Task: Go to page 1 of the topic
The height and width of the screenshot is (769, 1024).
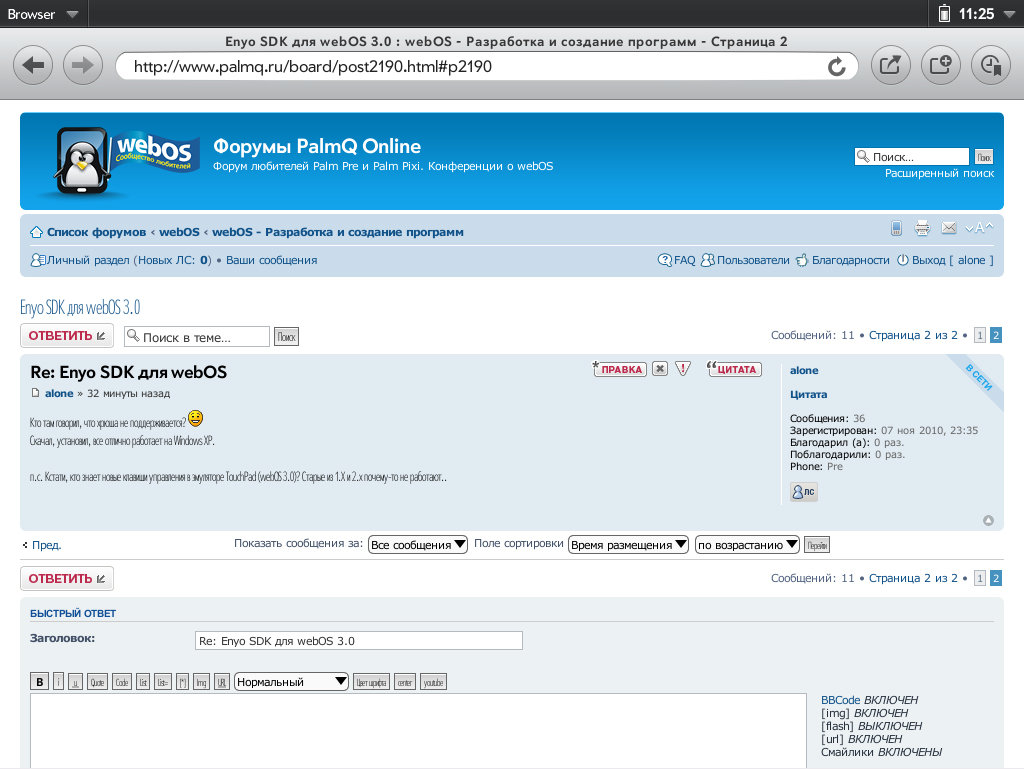Action: point(980,336)
